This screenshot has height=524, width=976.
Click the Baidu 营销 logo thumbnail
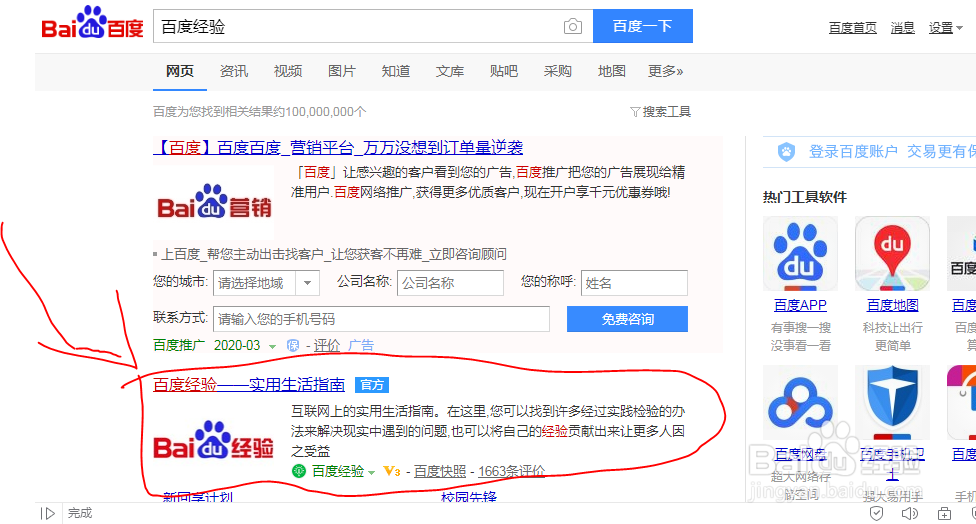coord(214,201)
